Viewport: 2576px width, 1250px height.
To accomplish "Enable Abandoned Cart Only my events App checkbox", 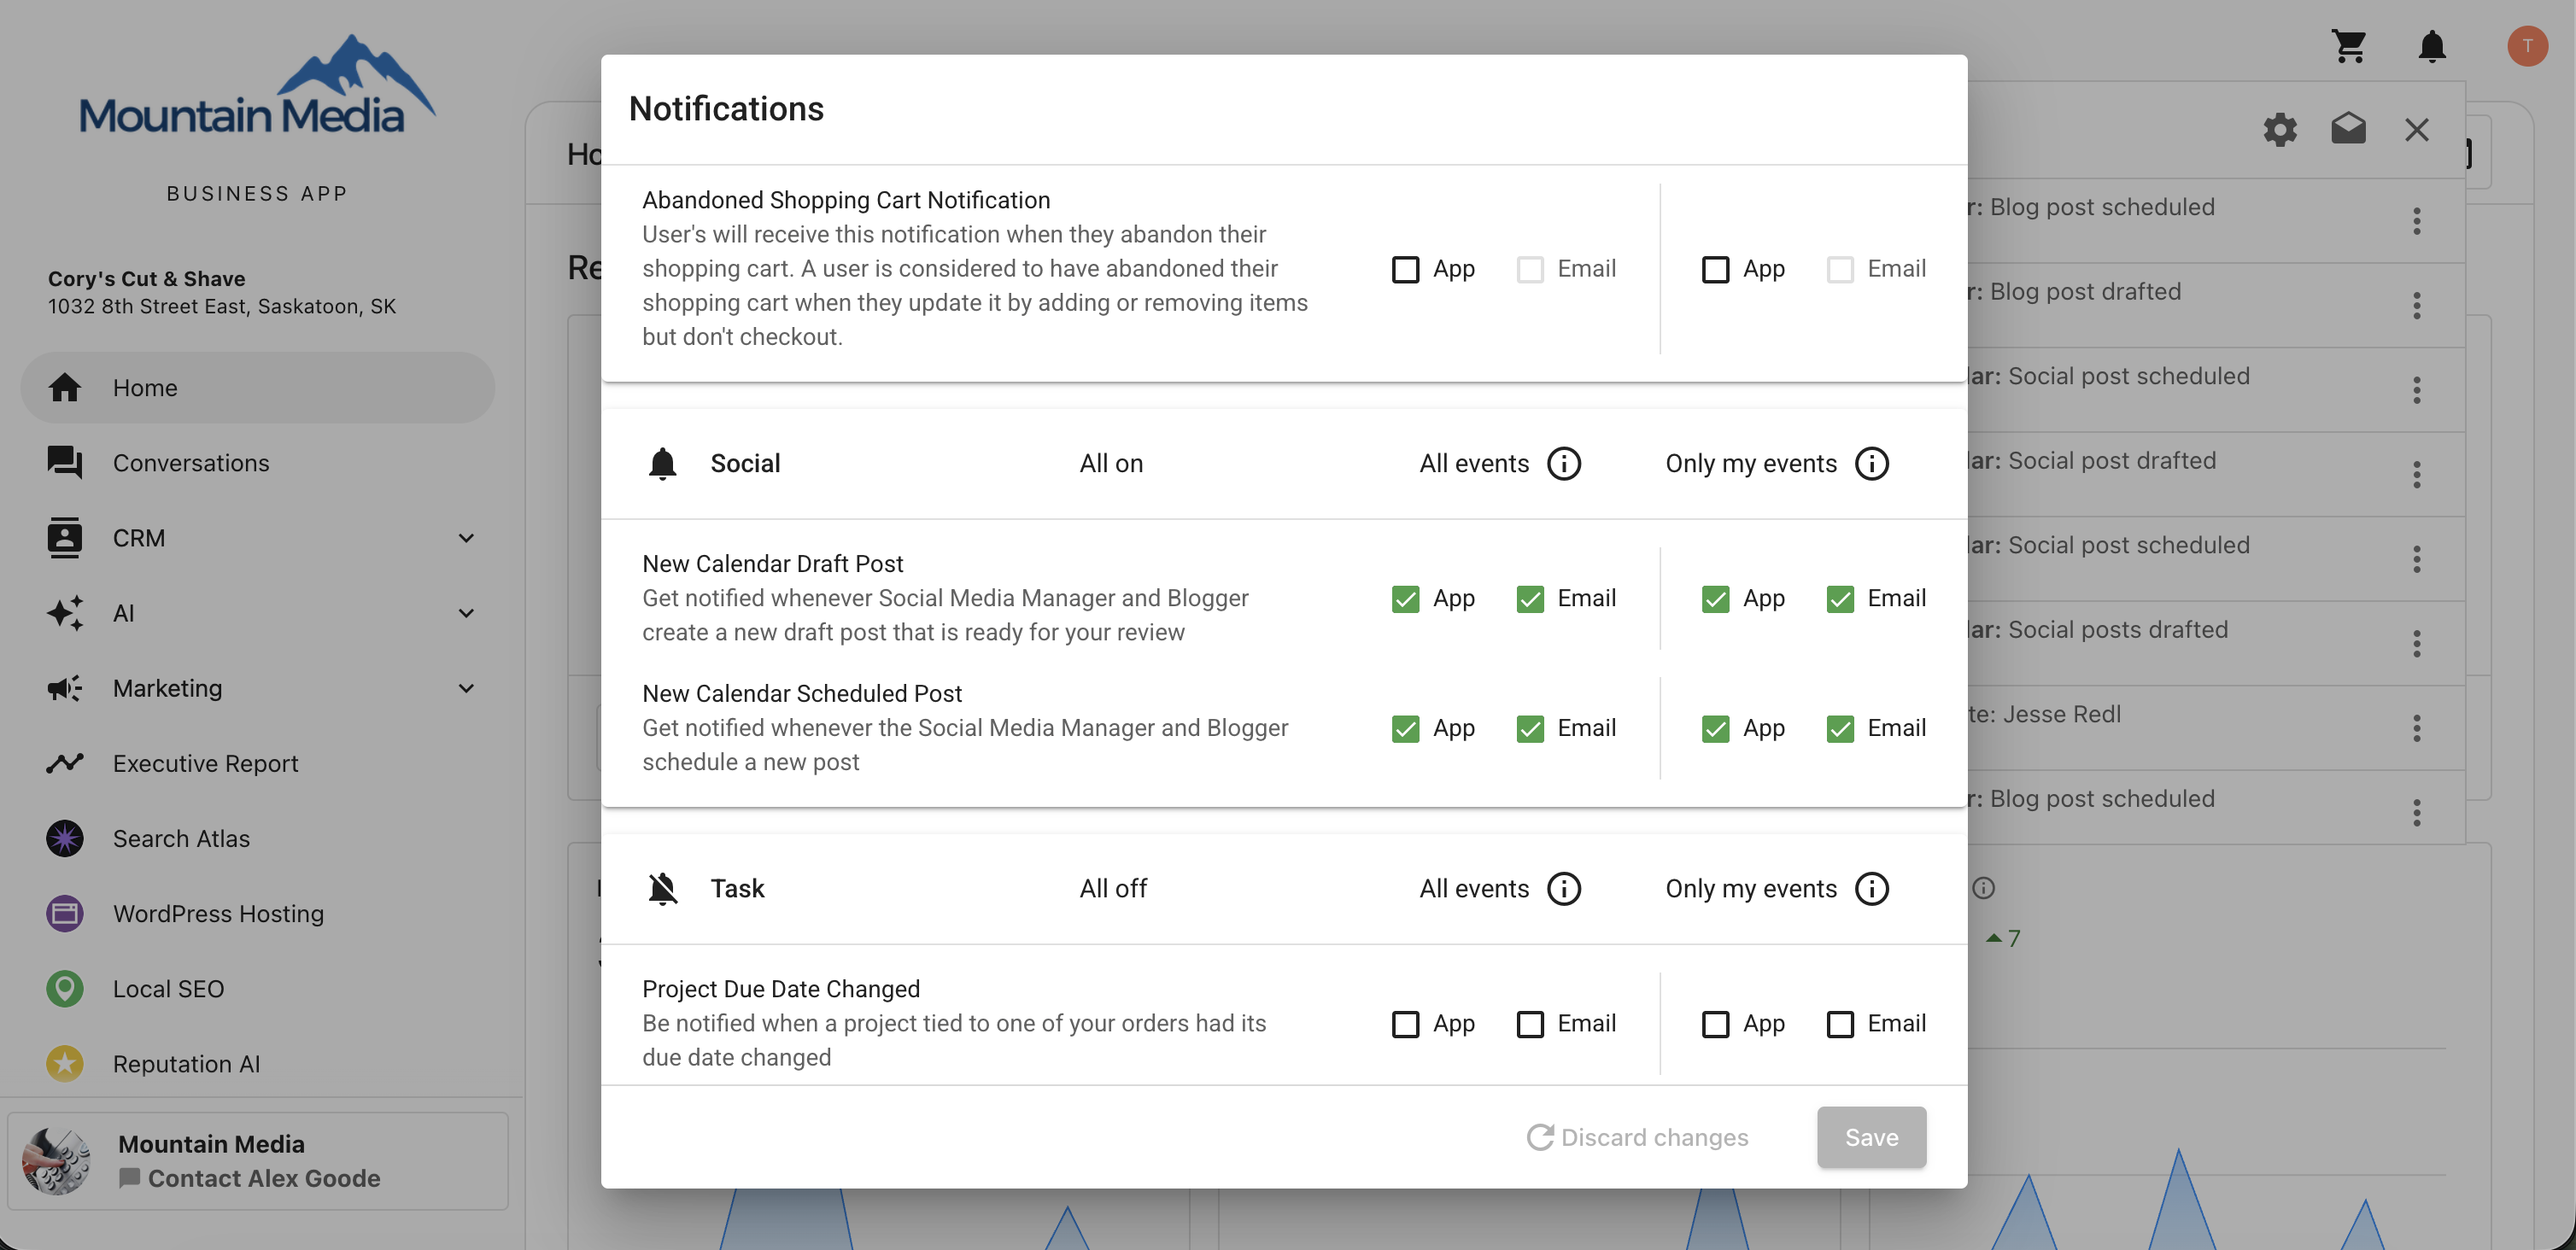I will (1716, 269).
